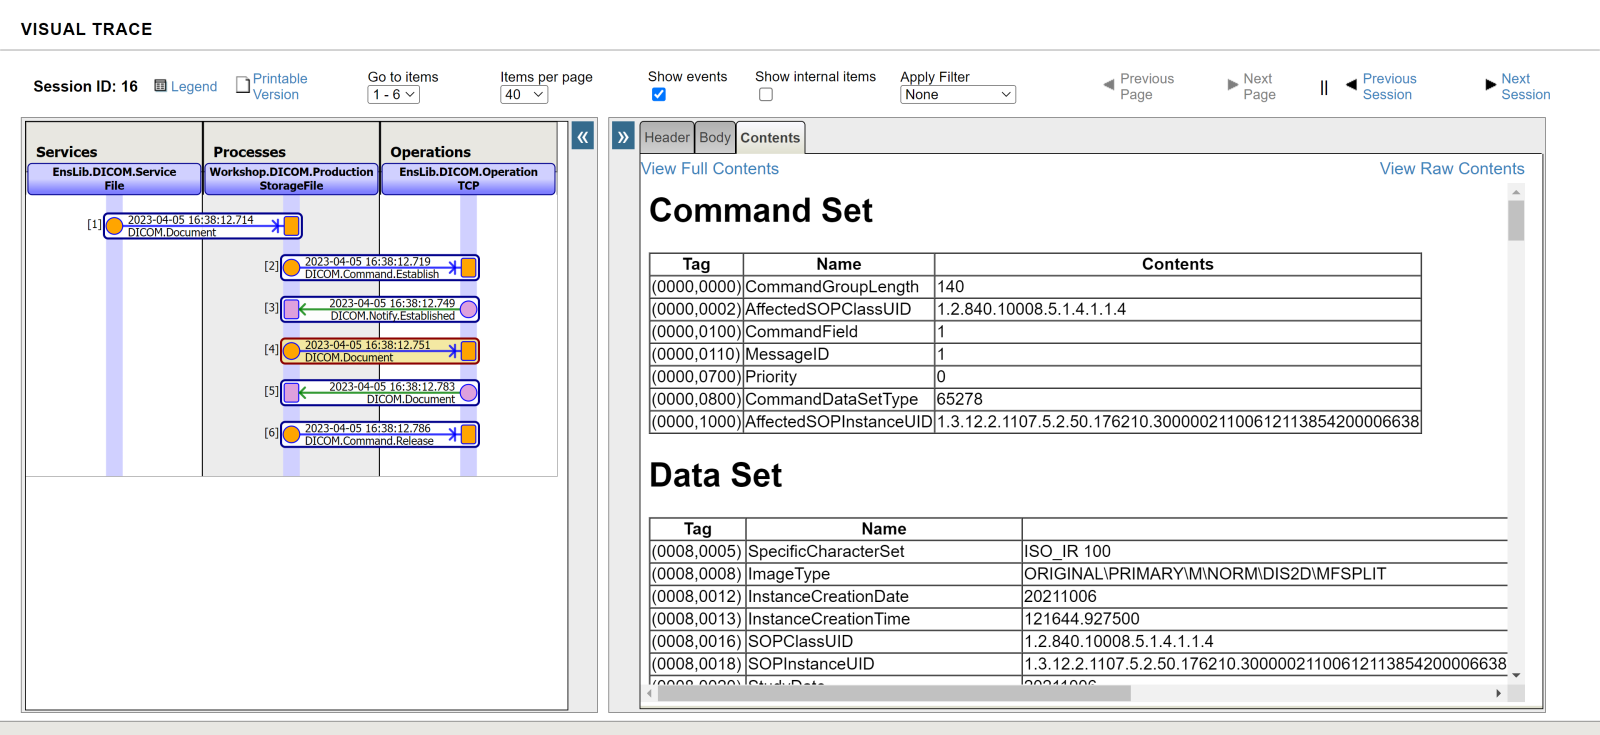Screen dimensions: 1600x735
Task: Expand the Apply Filter dropdown
Action: (957, 95)
